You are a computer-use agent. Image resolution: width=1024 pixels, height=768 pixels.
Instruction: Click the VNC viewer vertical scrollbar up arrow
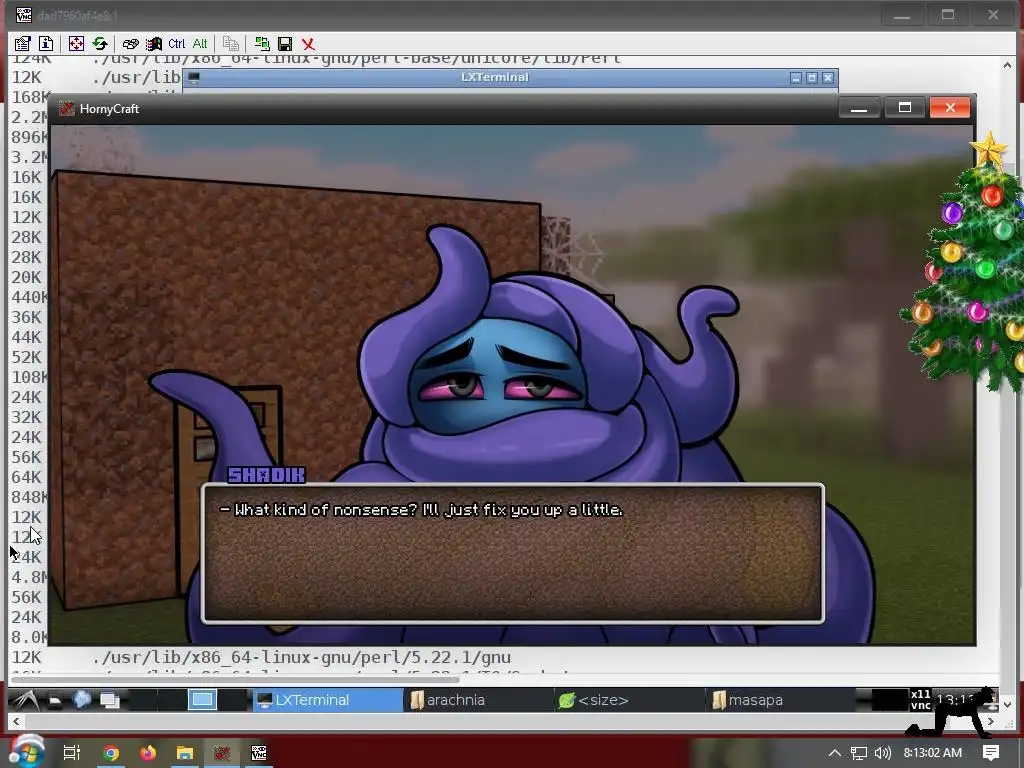(x=1008, y=65)
